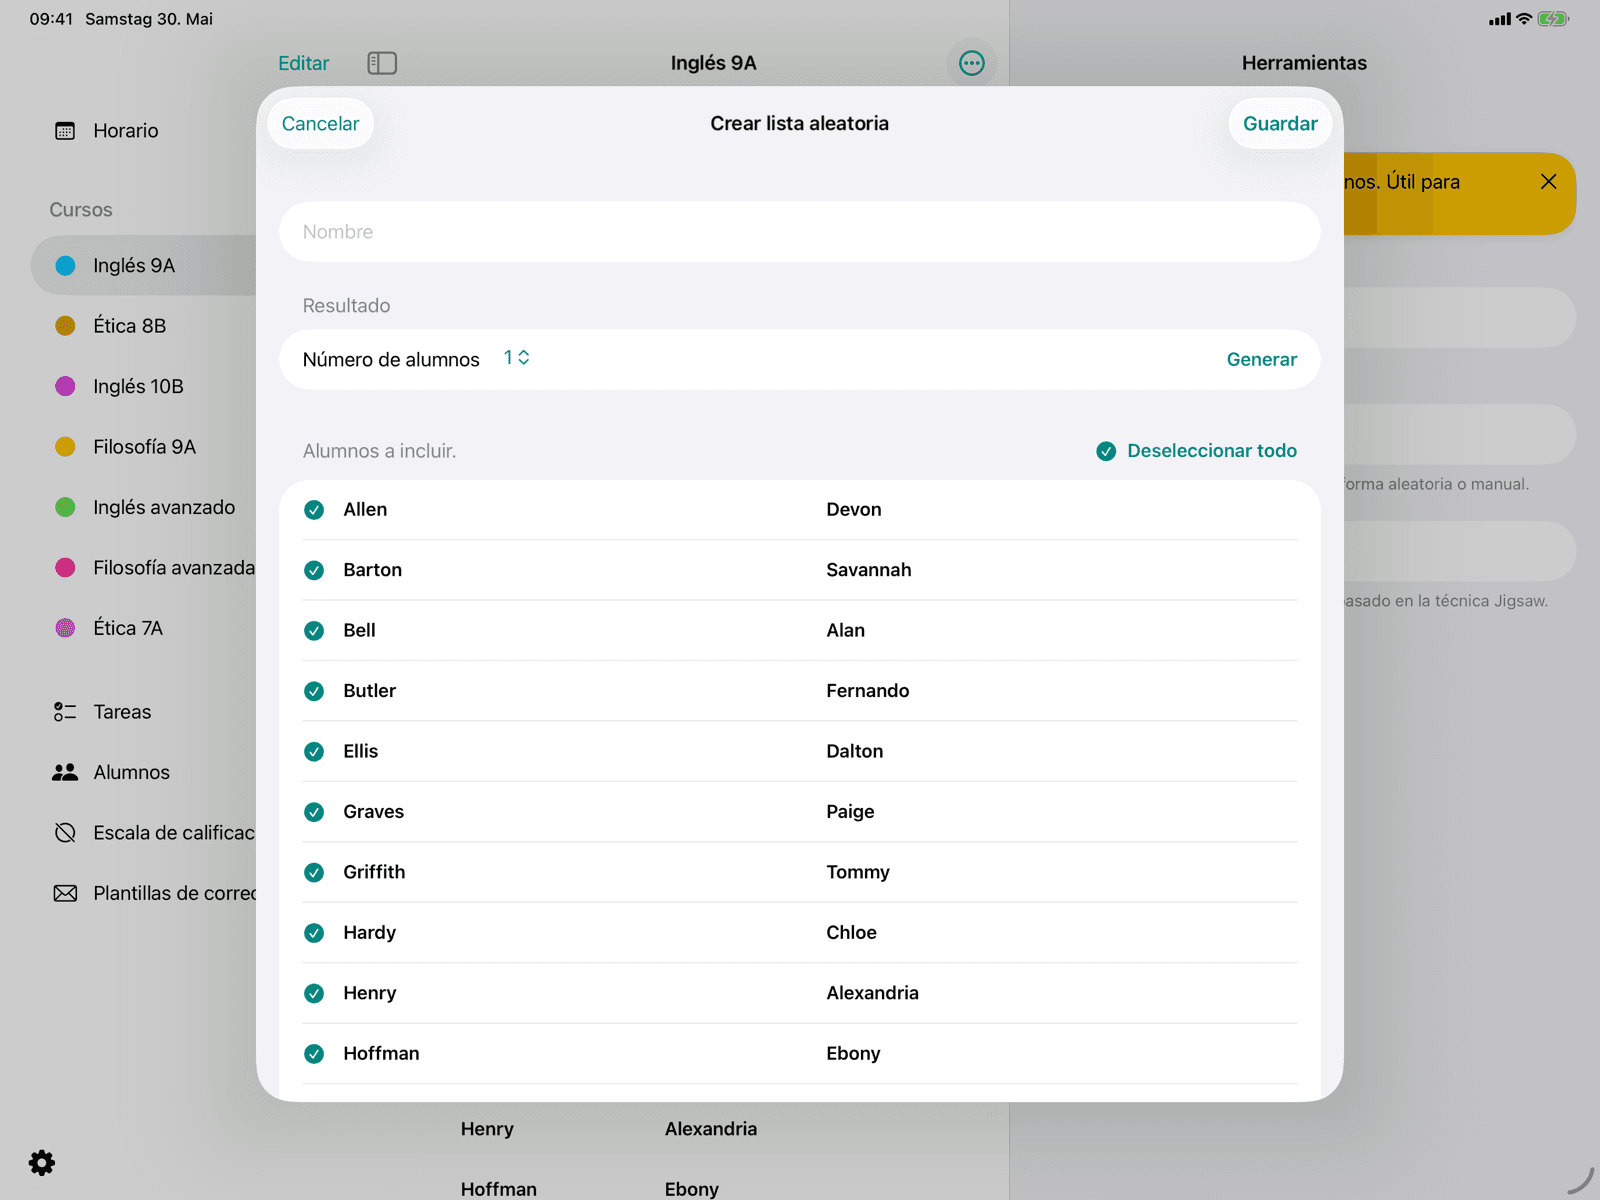The image size is (1600, 1200).
Task: Click first name Savannah in the list
Action: (868, 570)
